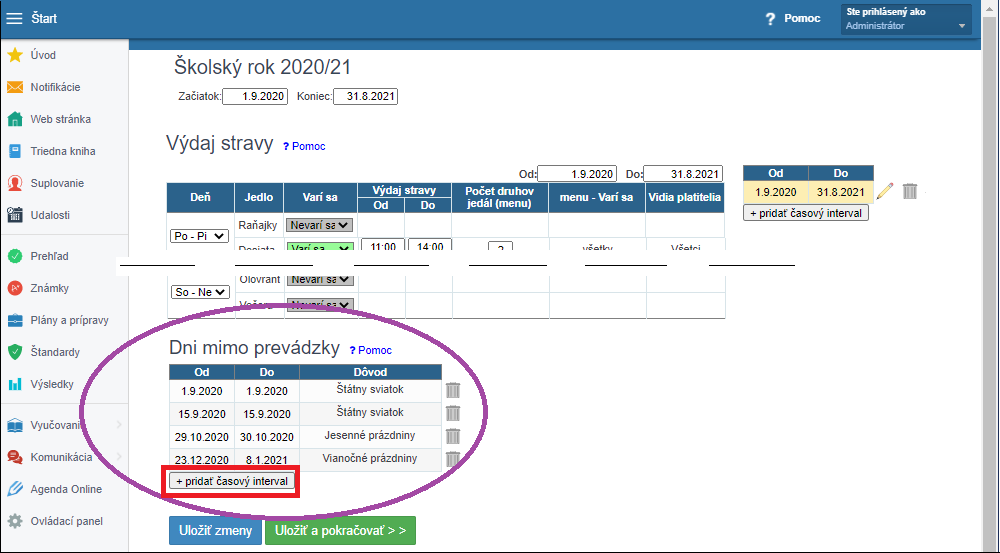
Task: Expand the Po - Pi day dropdown
Action: tap(201, 236)
